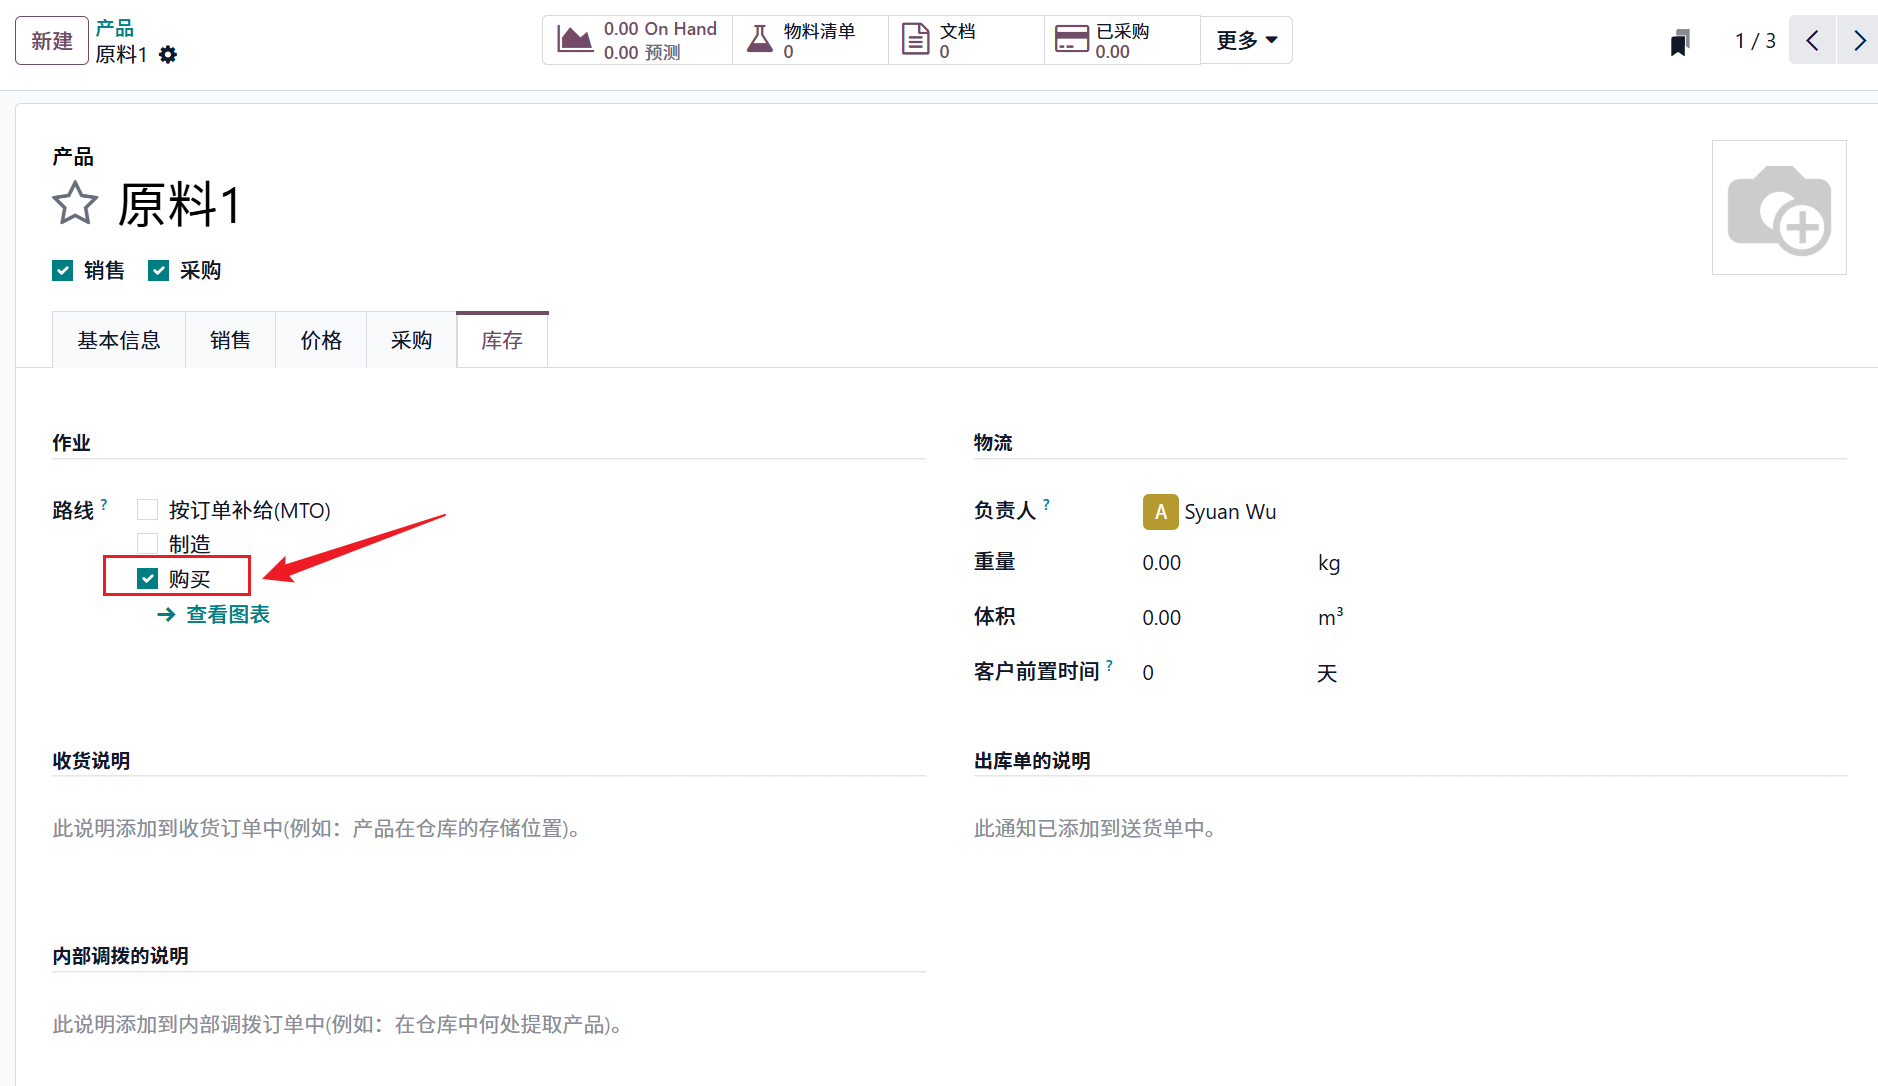Enable the 按订单补给(MTO) route checkbox
The width and height of the screenshot is (1878, 1086).
[x=148, y=510]
